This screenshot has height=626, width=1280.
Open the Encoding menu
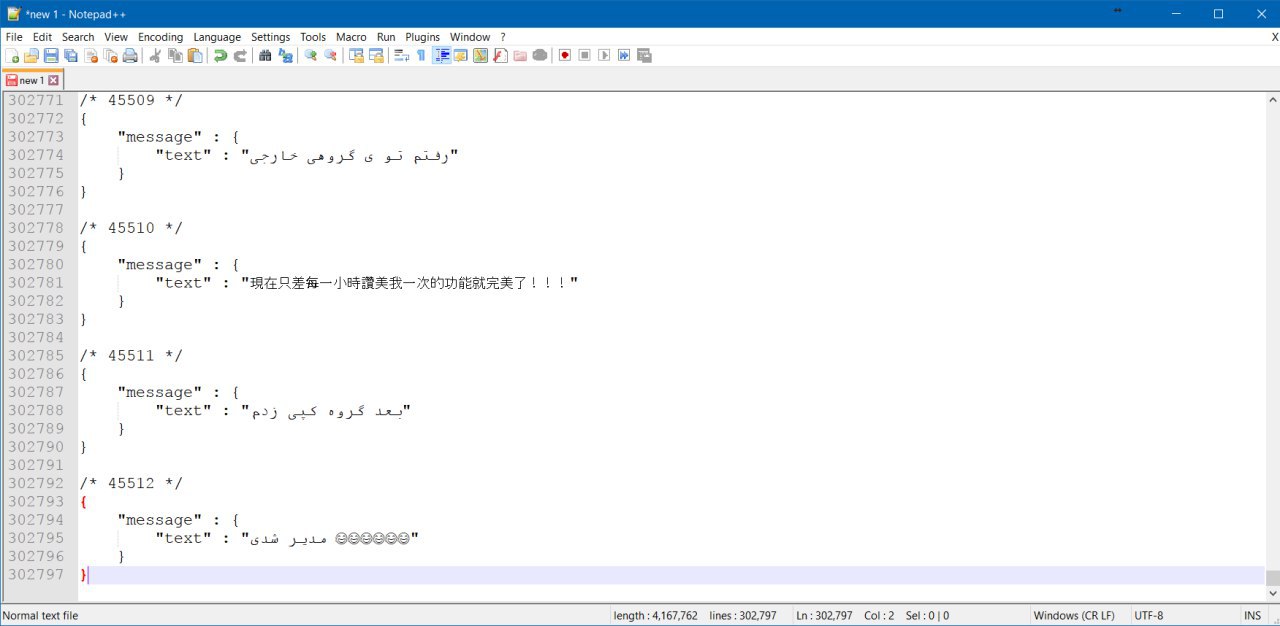click(x=160, y=37)
